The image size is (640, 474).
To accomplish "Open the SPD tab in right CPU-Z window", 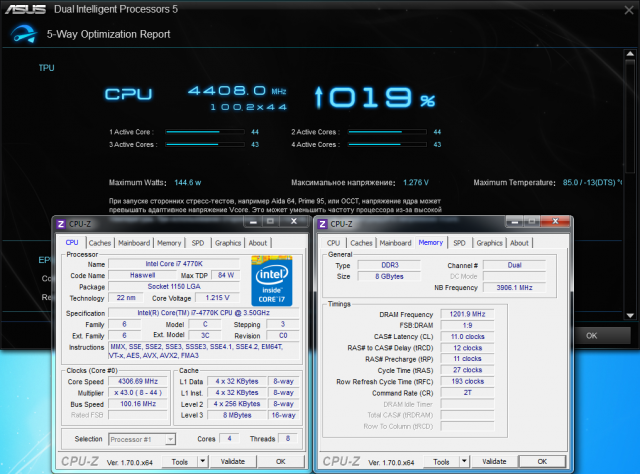I will click(x=459, y=243).
